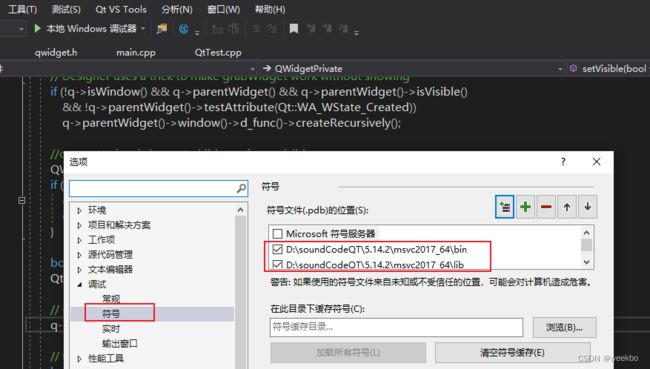
Task: Click the purple setVisible member icon
Action: [x=573, y=68]
